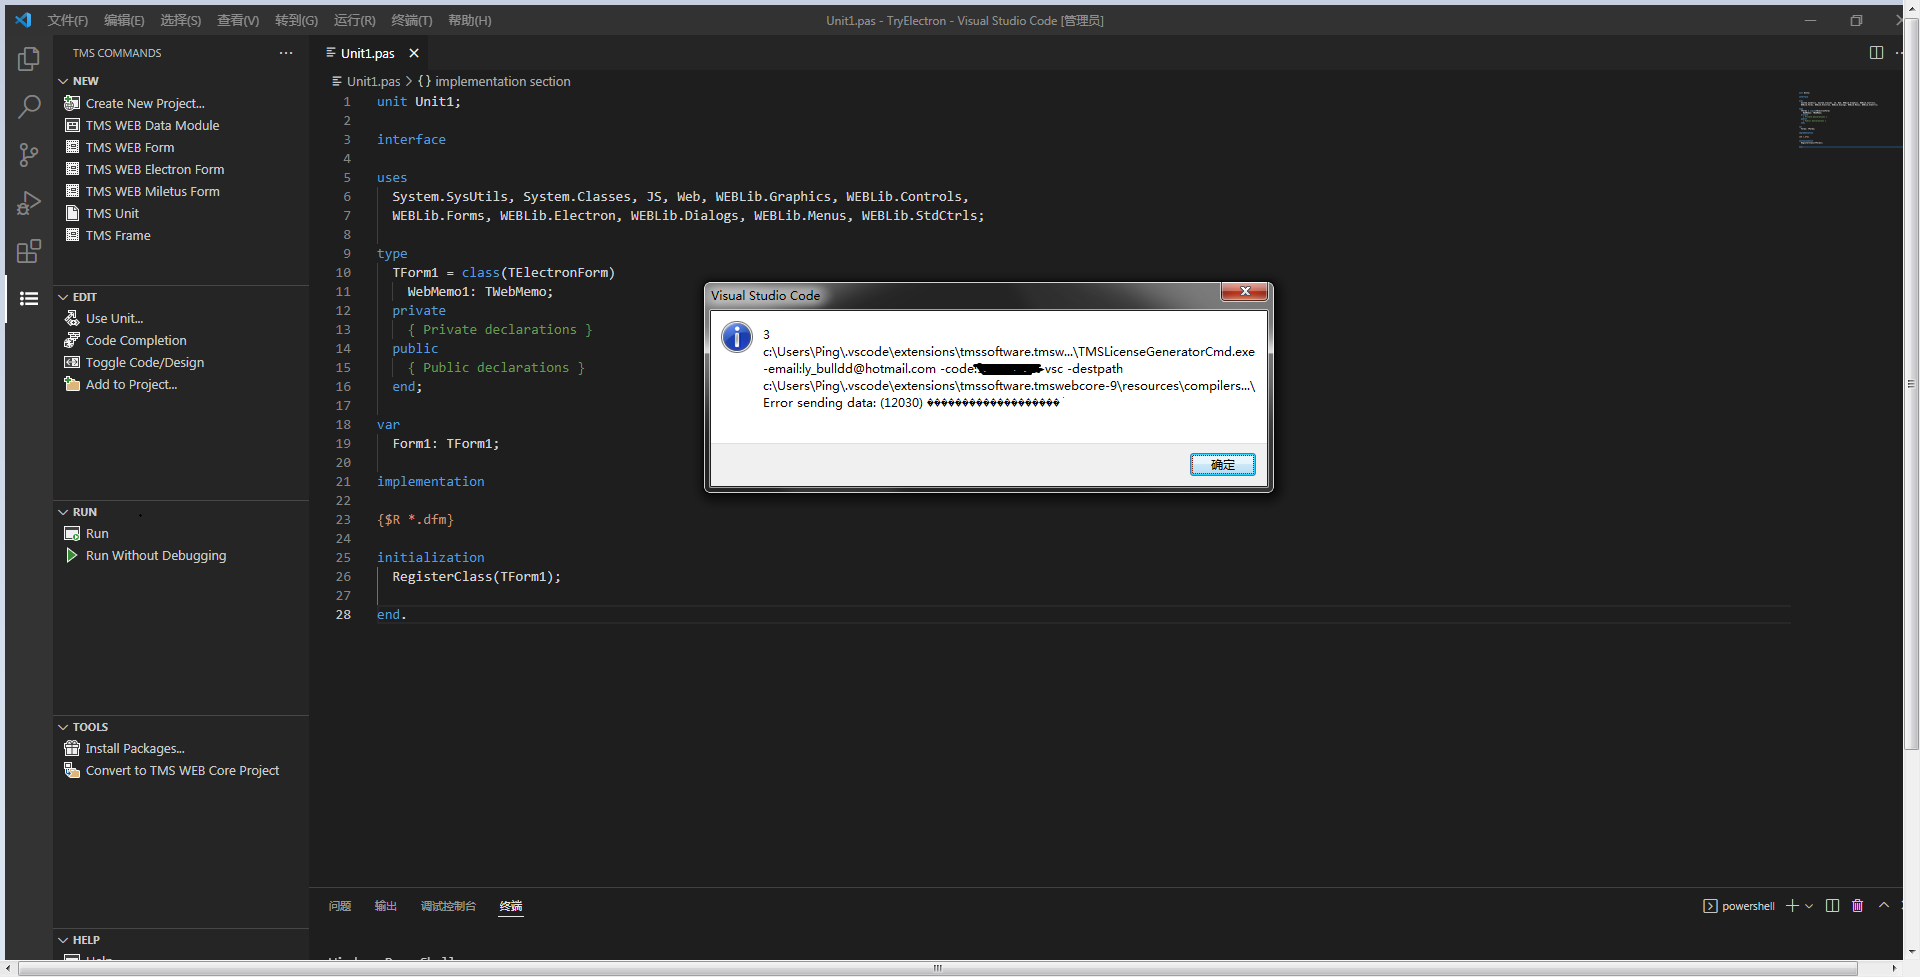Switch to the 问题 panel tab

click(x=340, y=906)
